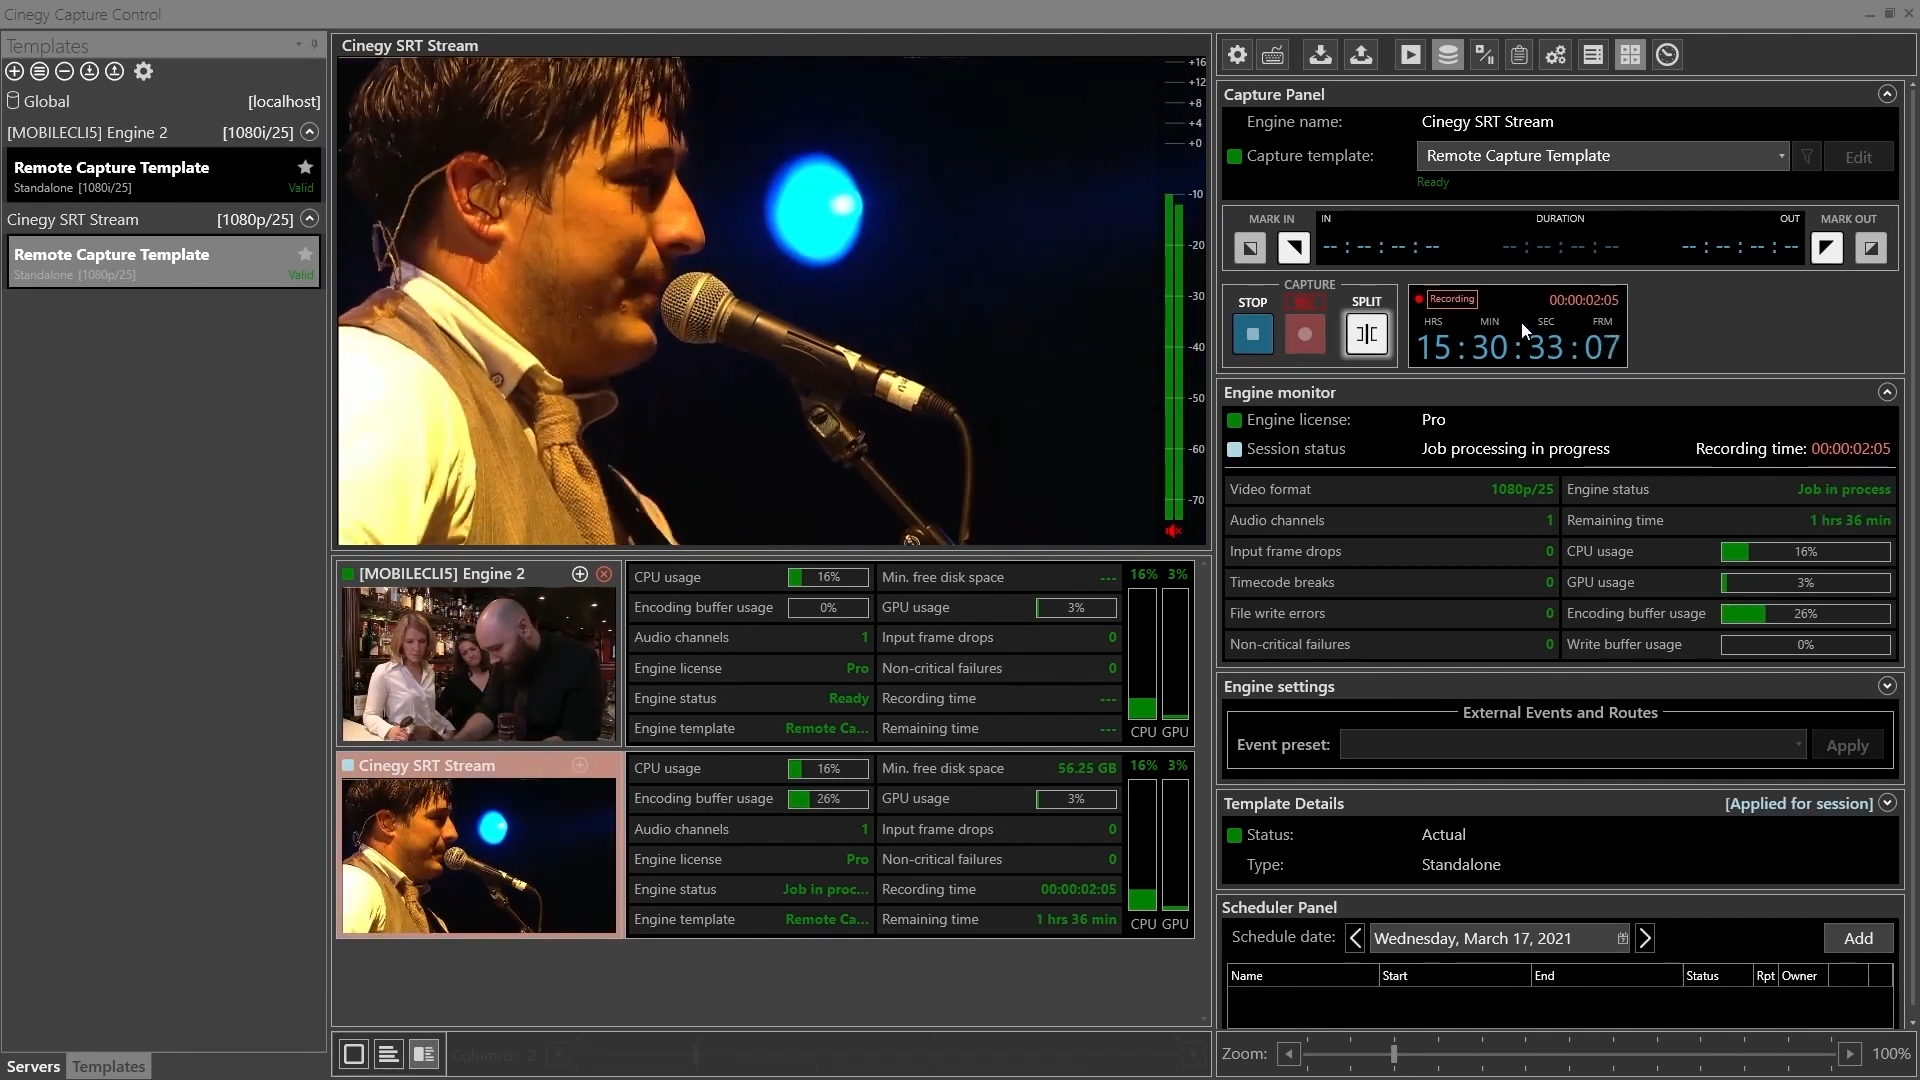1920x1080 pixels.
Task: Split the current capture
Action: (x=1367, y=334)
